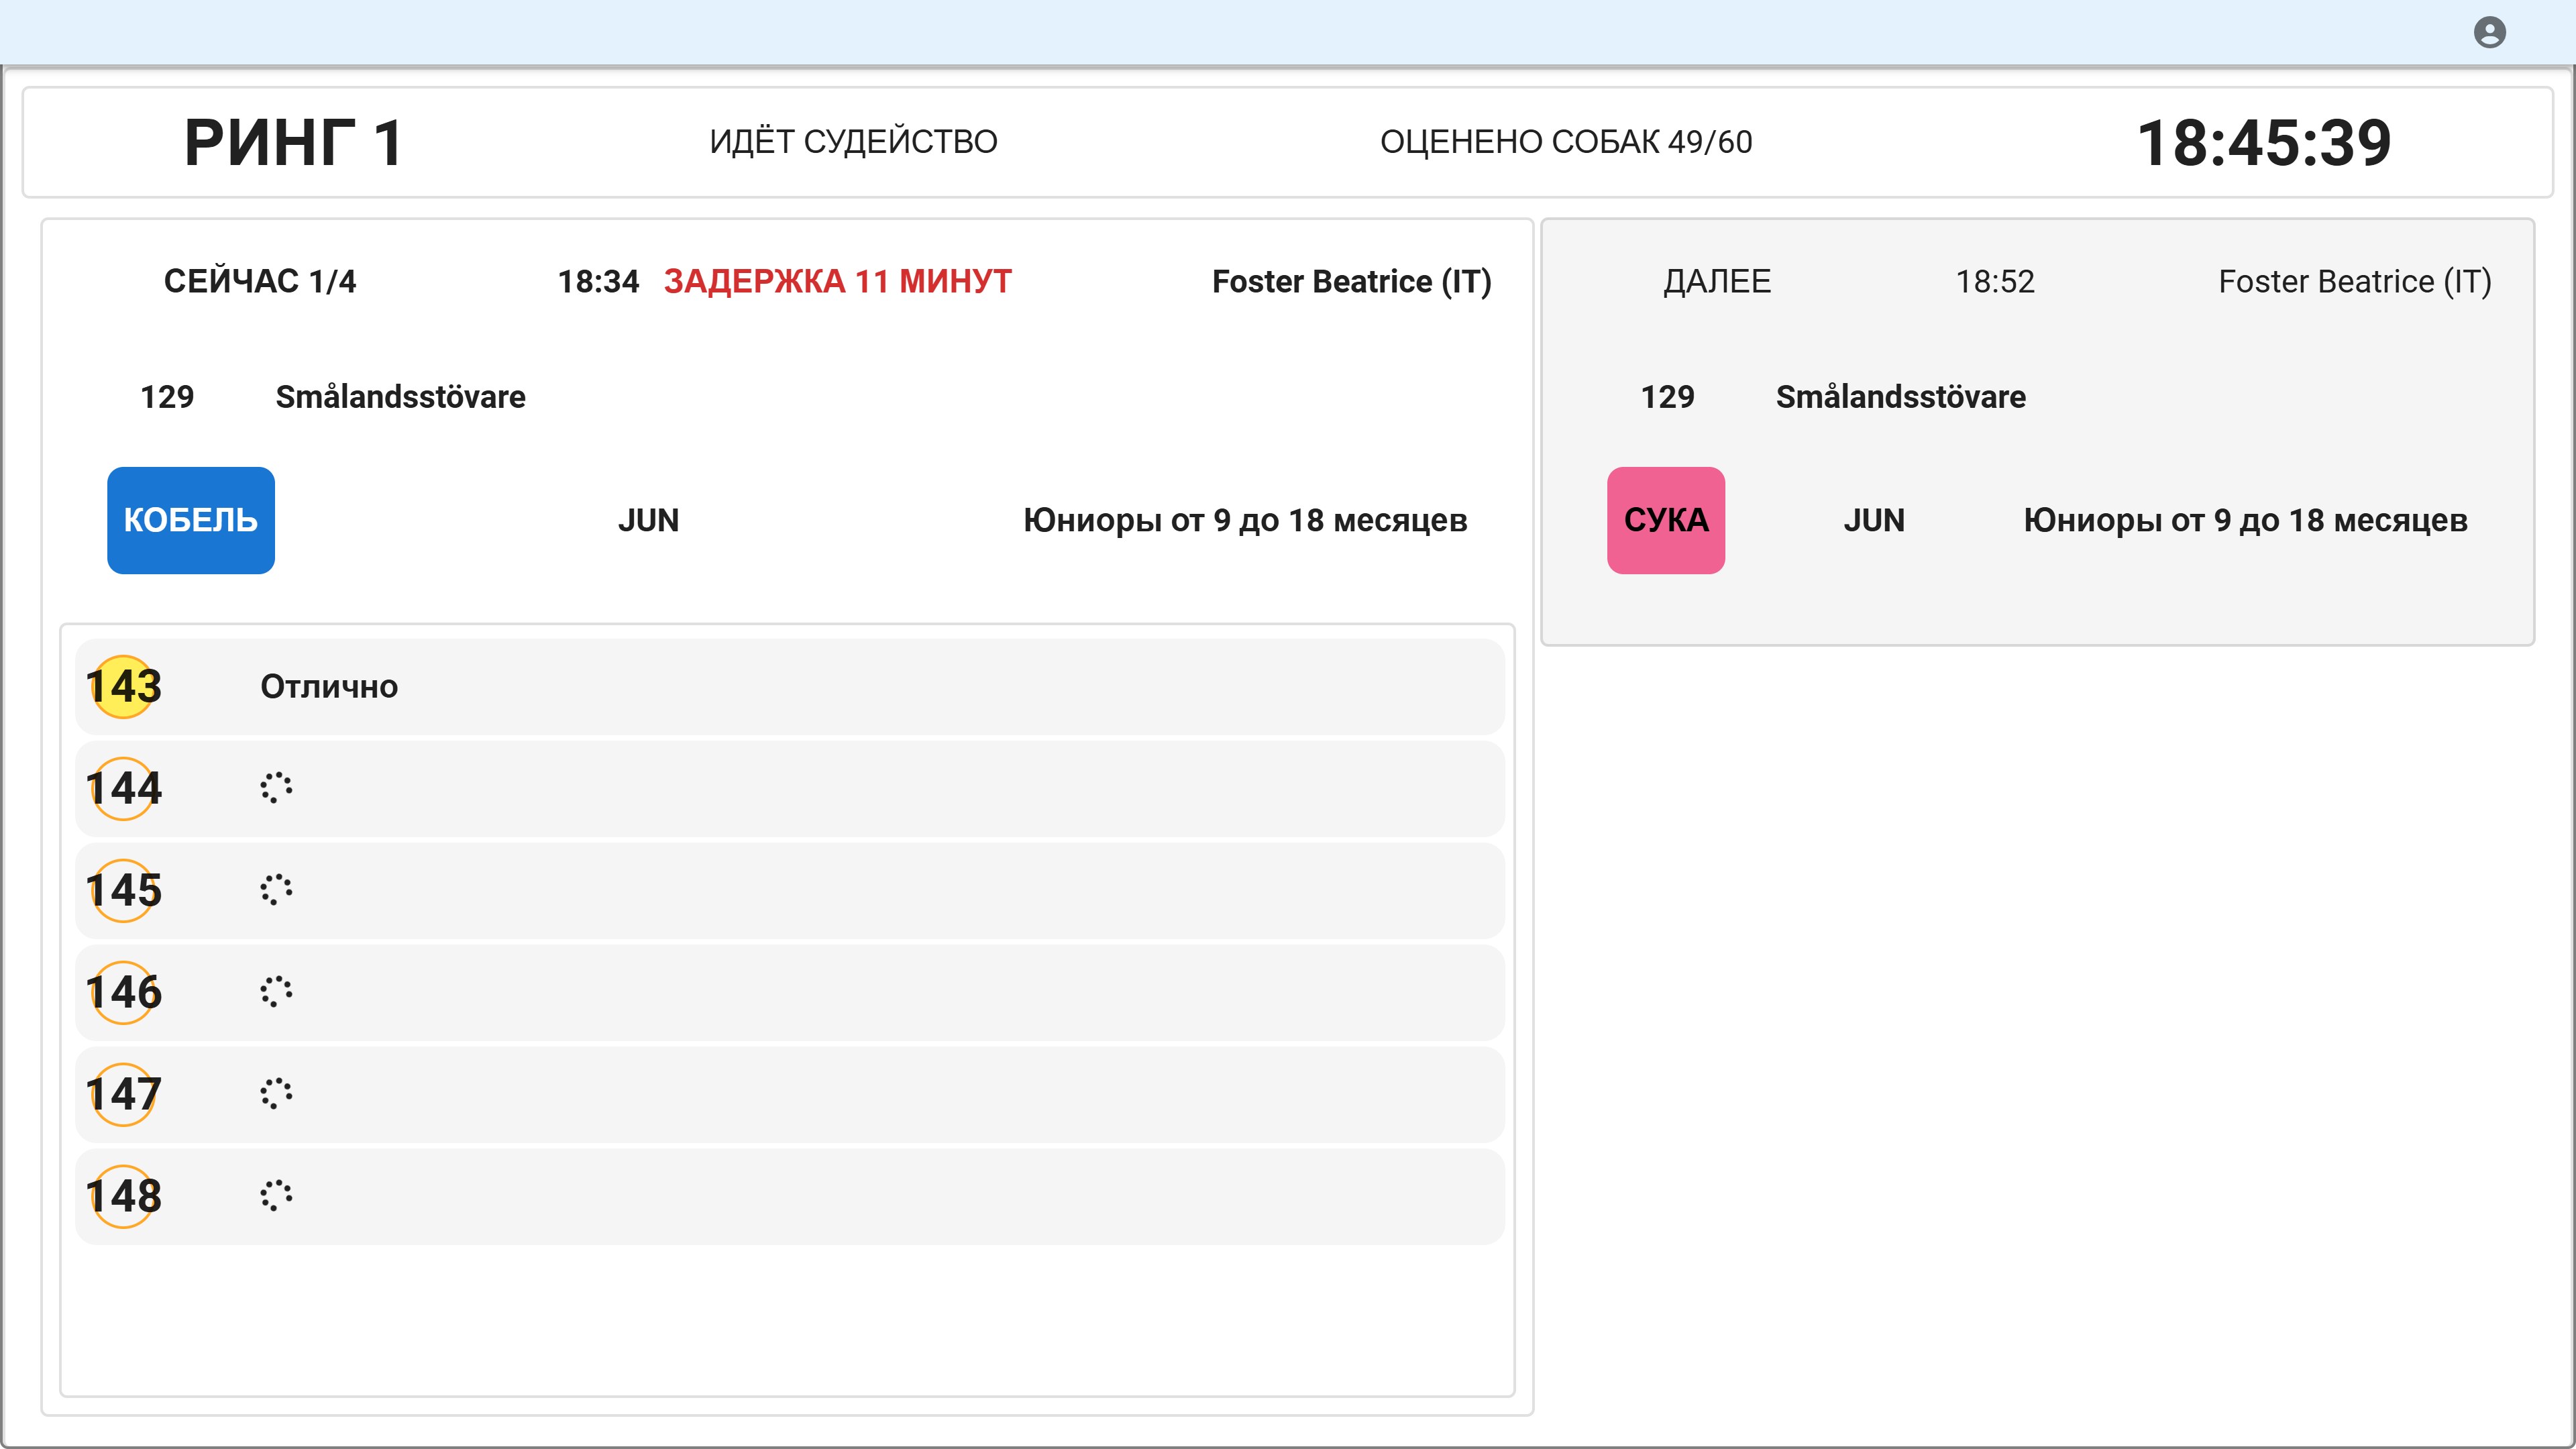
Task: Click the 18:34 scheduled time
Action: 598,282
